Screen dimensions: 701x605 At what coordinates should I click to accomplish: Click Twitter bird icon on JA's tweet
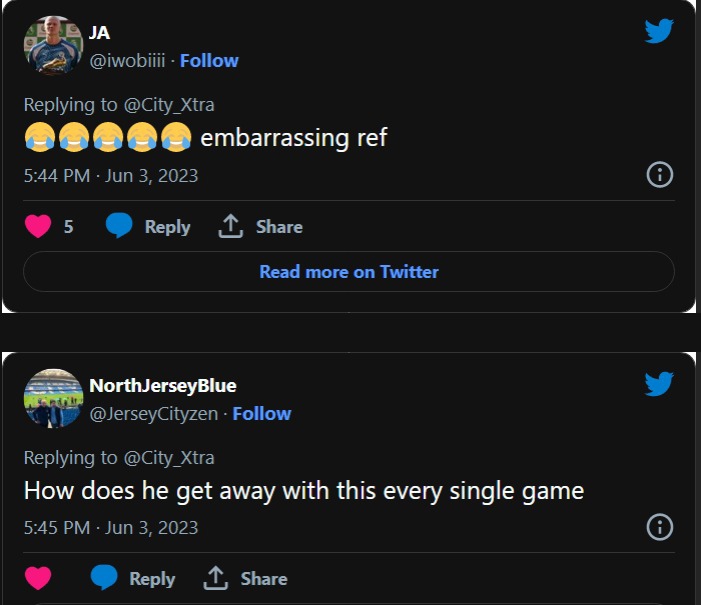point(659,31)
